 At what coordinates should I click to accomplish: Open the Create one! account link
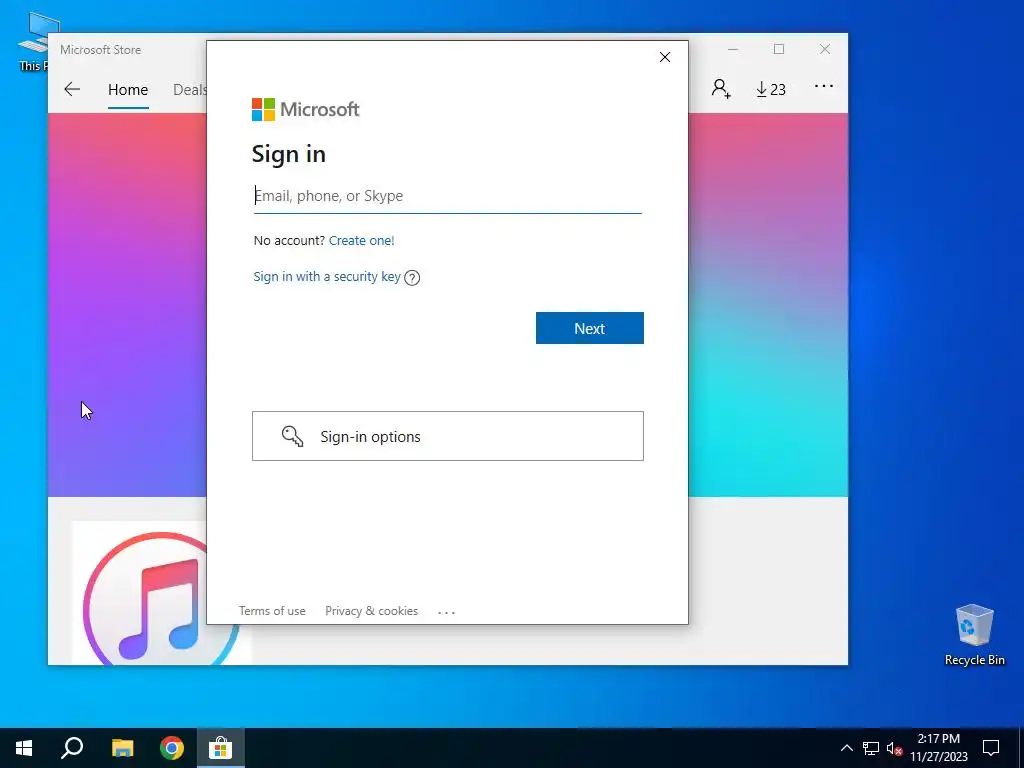pos(361,240)
